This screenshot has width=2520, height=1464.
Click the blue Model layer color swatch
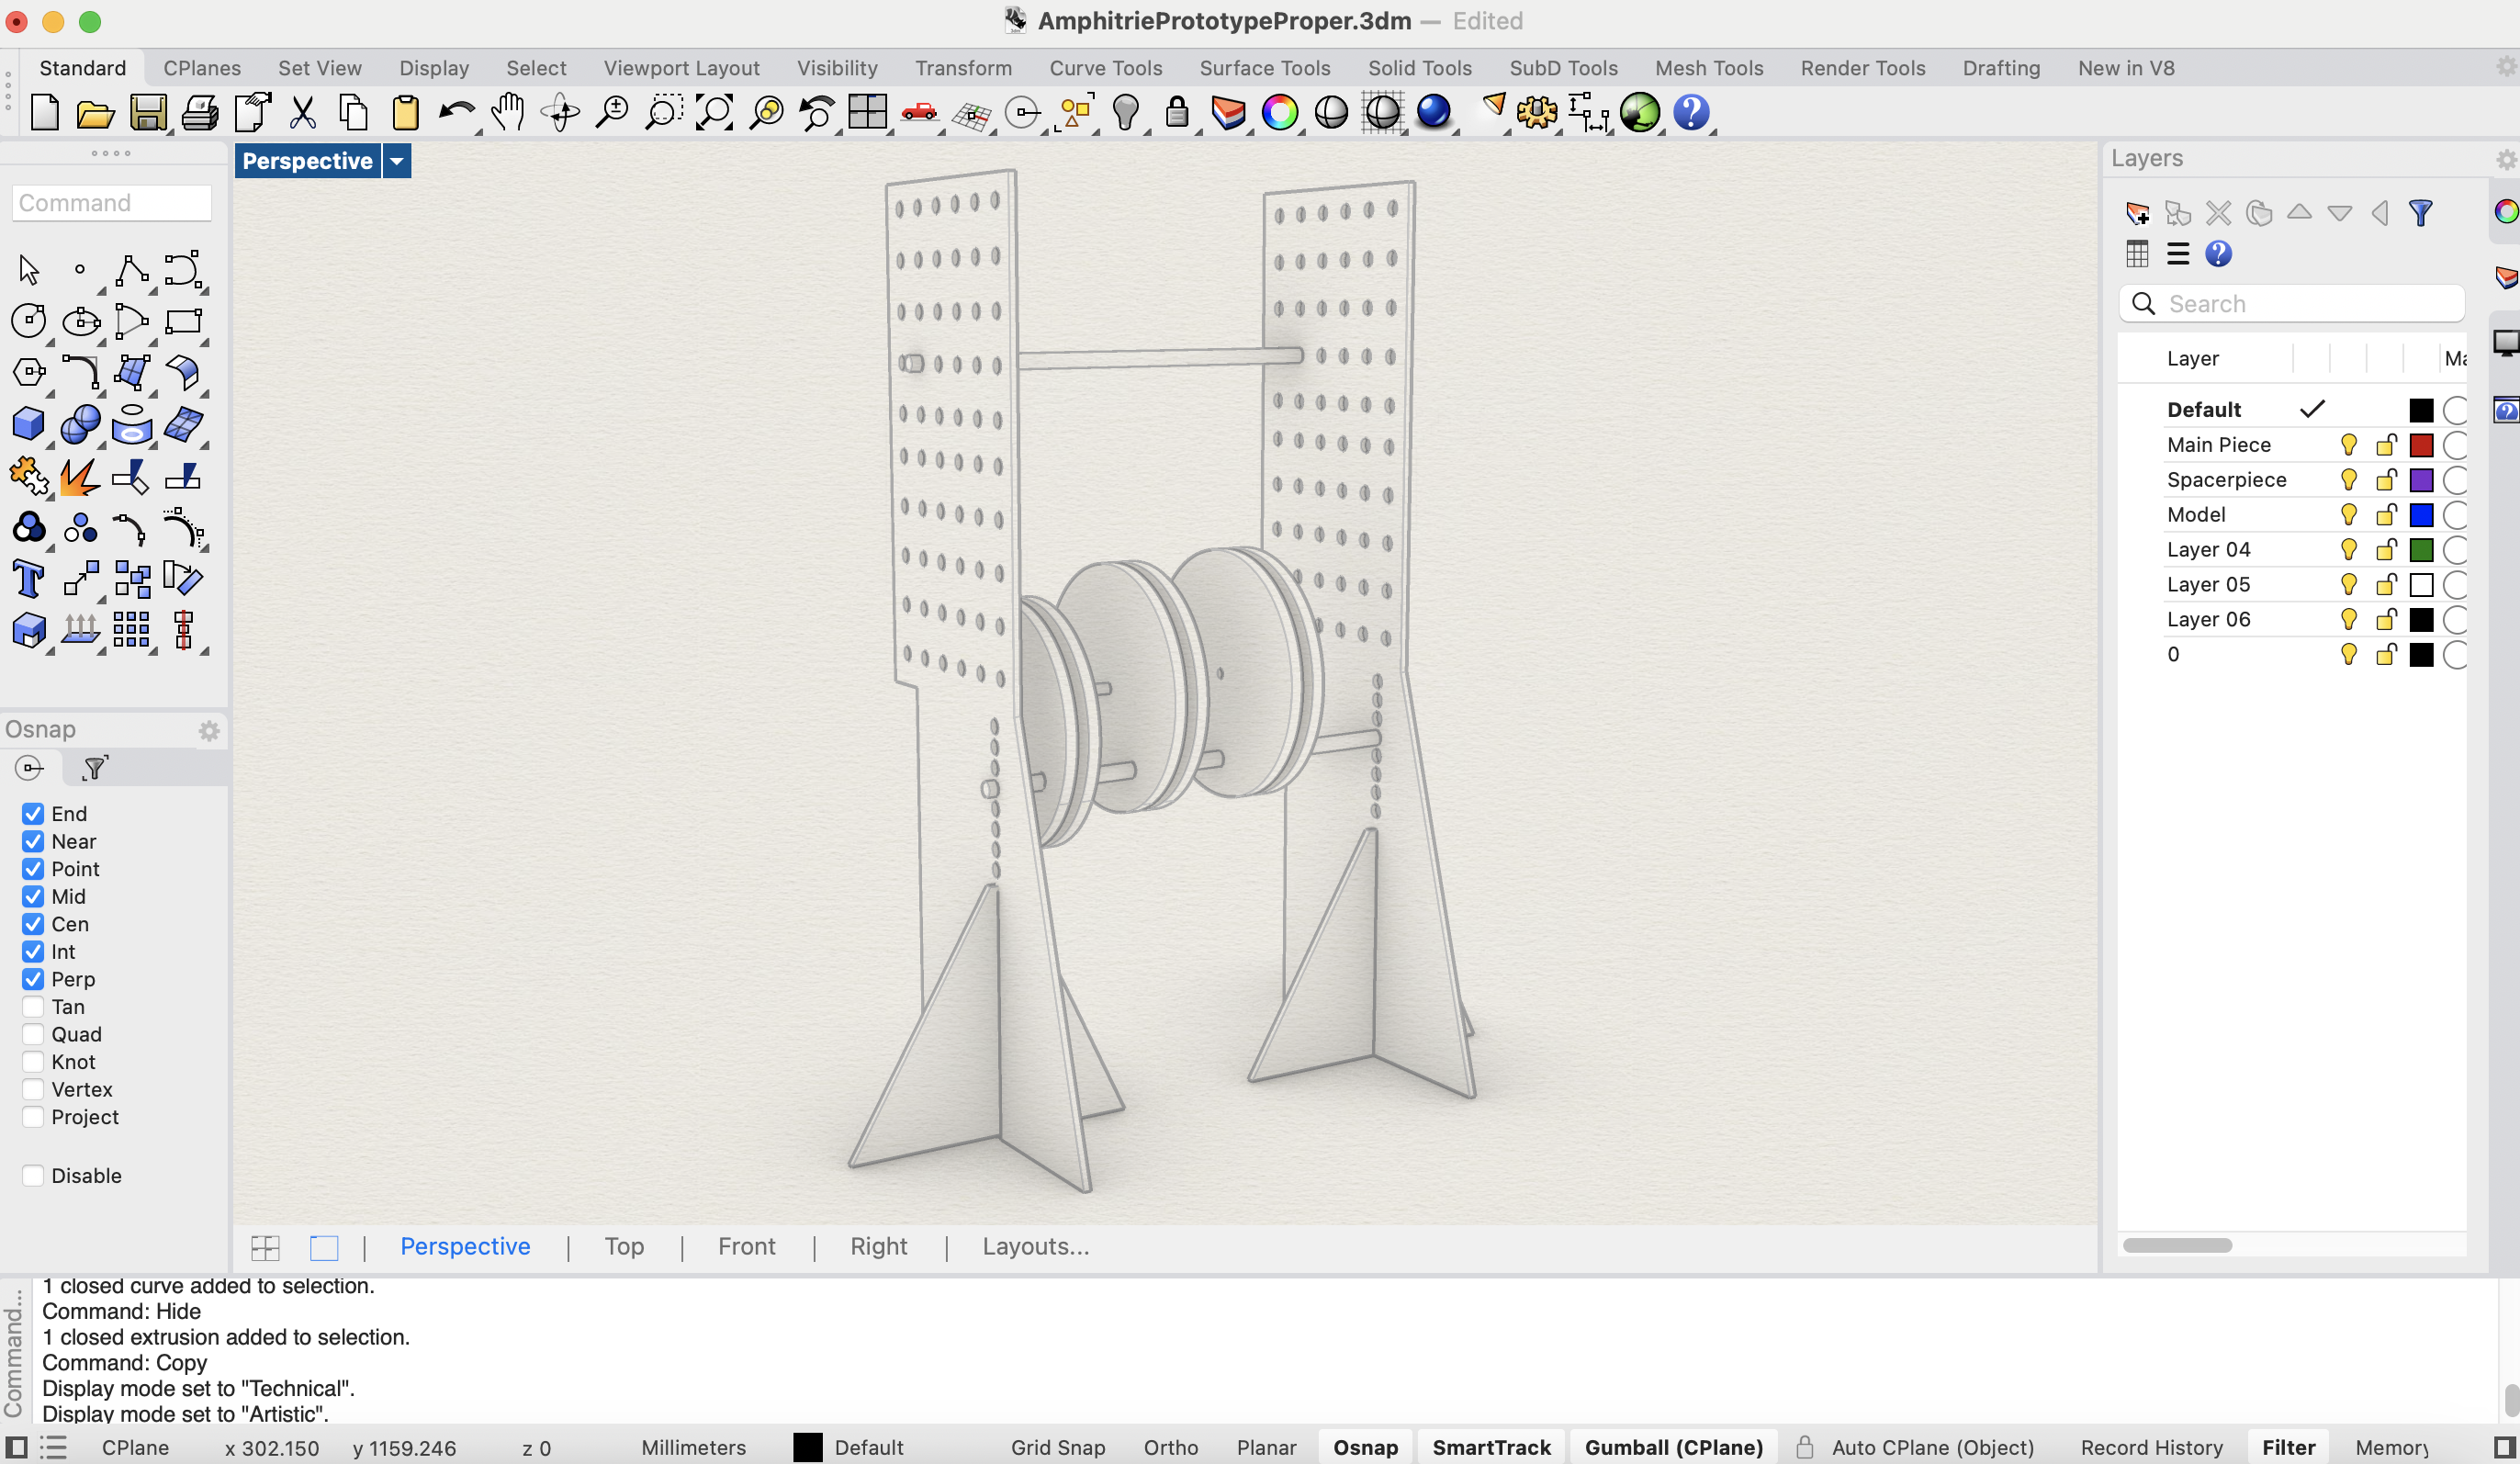coord(2420,515)
